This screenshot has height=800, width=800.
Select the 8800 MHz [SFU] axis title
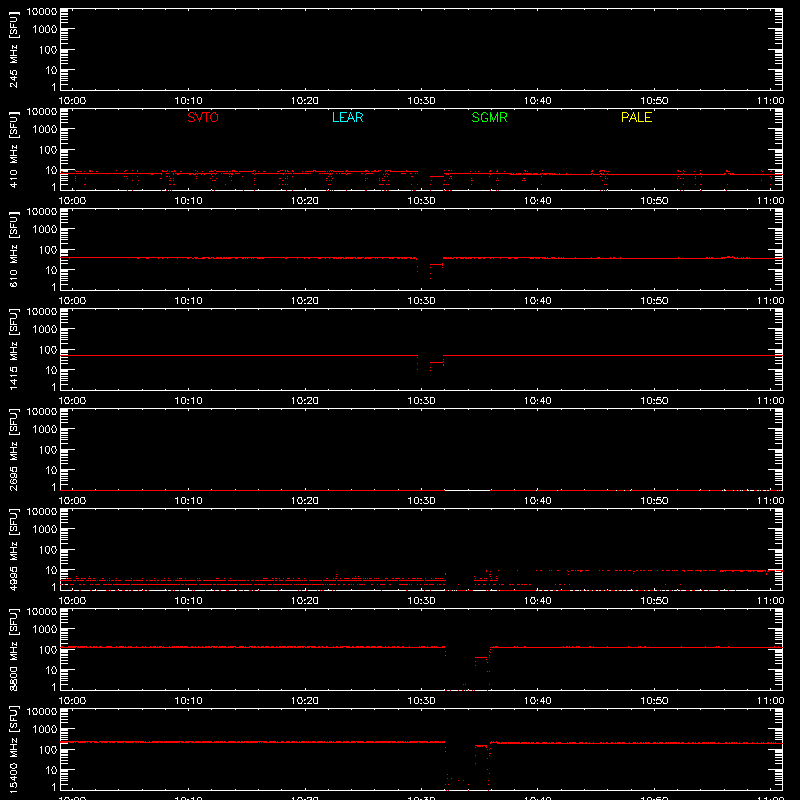[13, 649]
